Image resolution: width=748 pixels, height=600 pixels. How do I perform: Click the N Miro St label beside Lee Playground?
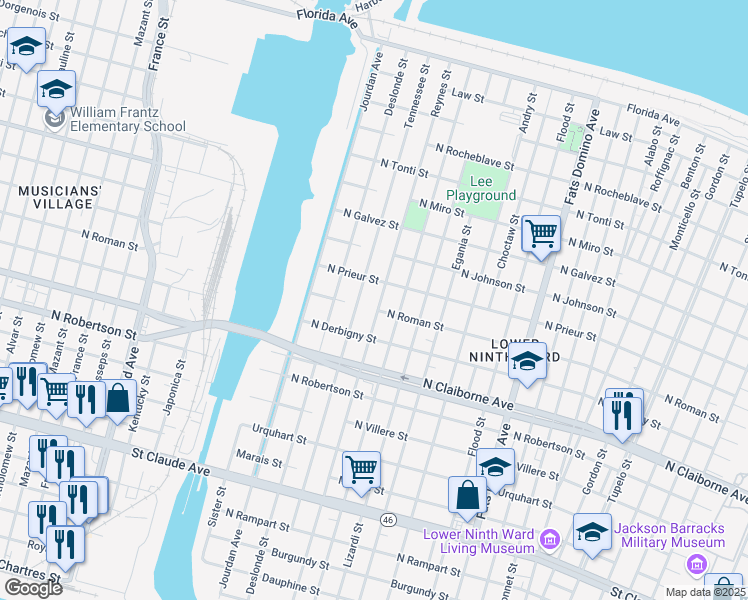pyautogui.click(x=442, y=208)
